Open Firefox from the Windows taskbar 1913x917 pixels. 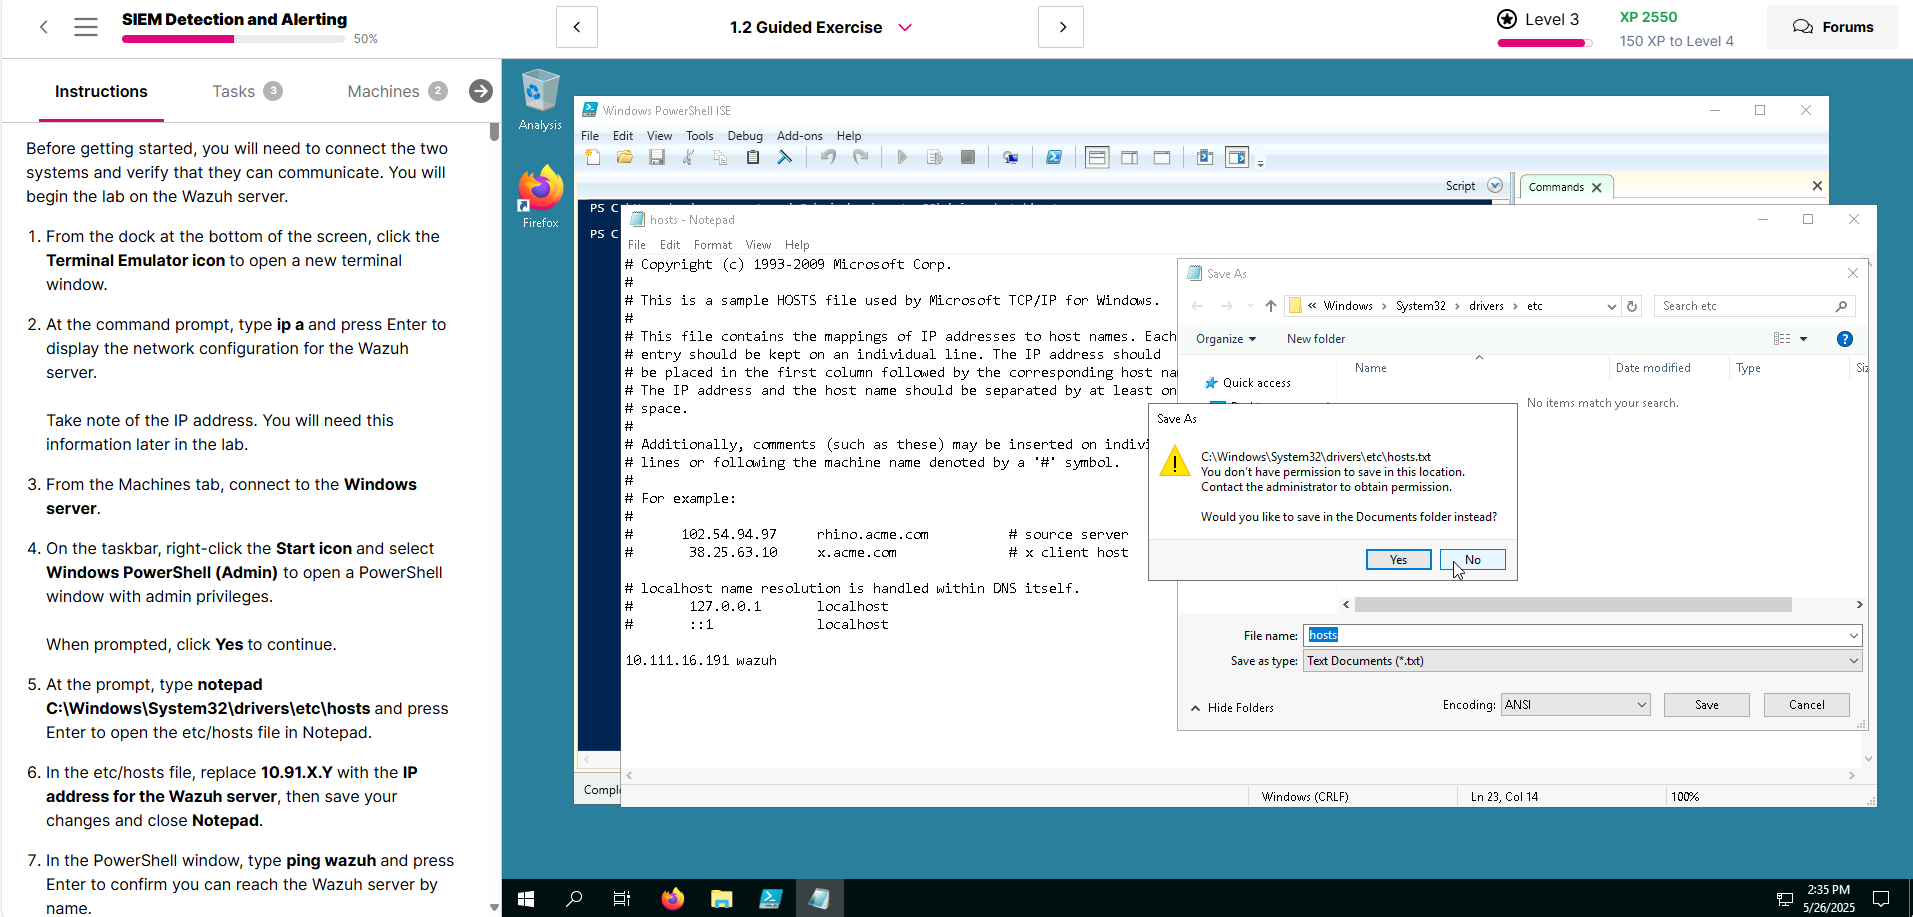tap(673, 898)
